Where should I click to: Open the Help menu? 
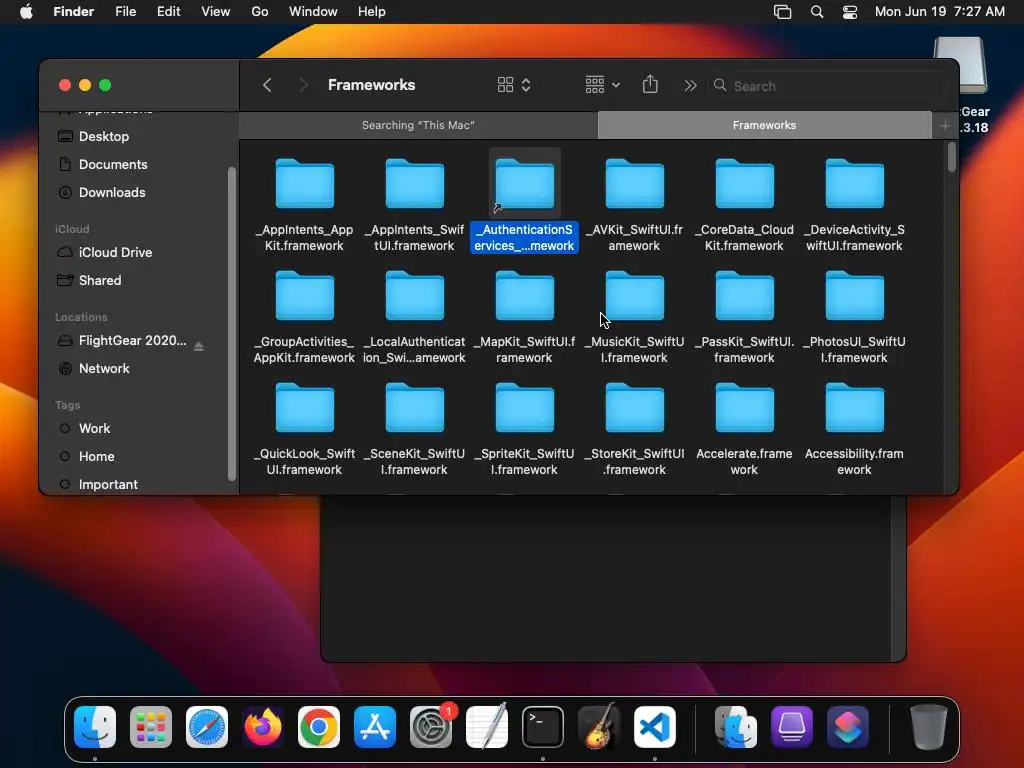pyautogui.click(x=372, y=12)
